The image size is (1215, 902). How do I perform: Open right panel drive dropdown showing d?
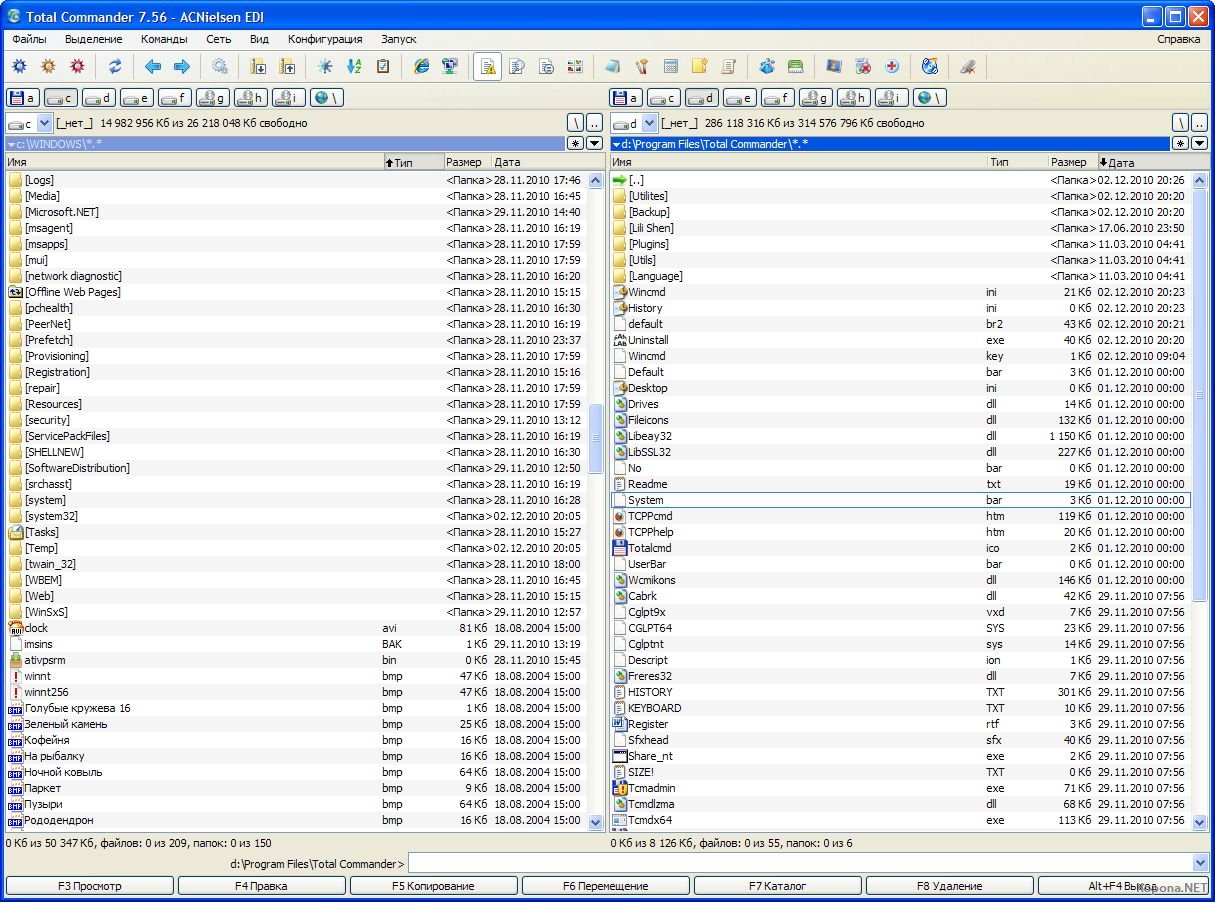634,123
